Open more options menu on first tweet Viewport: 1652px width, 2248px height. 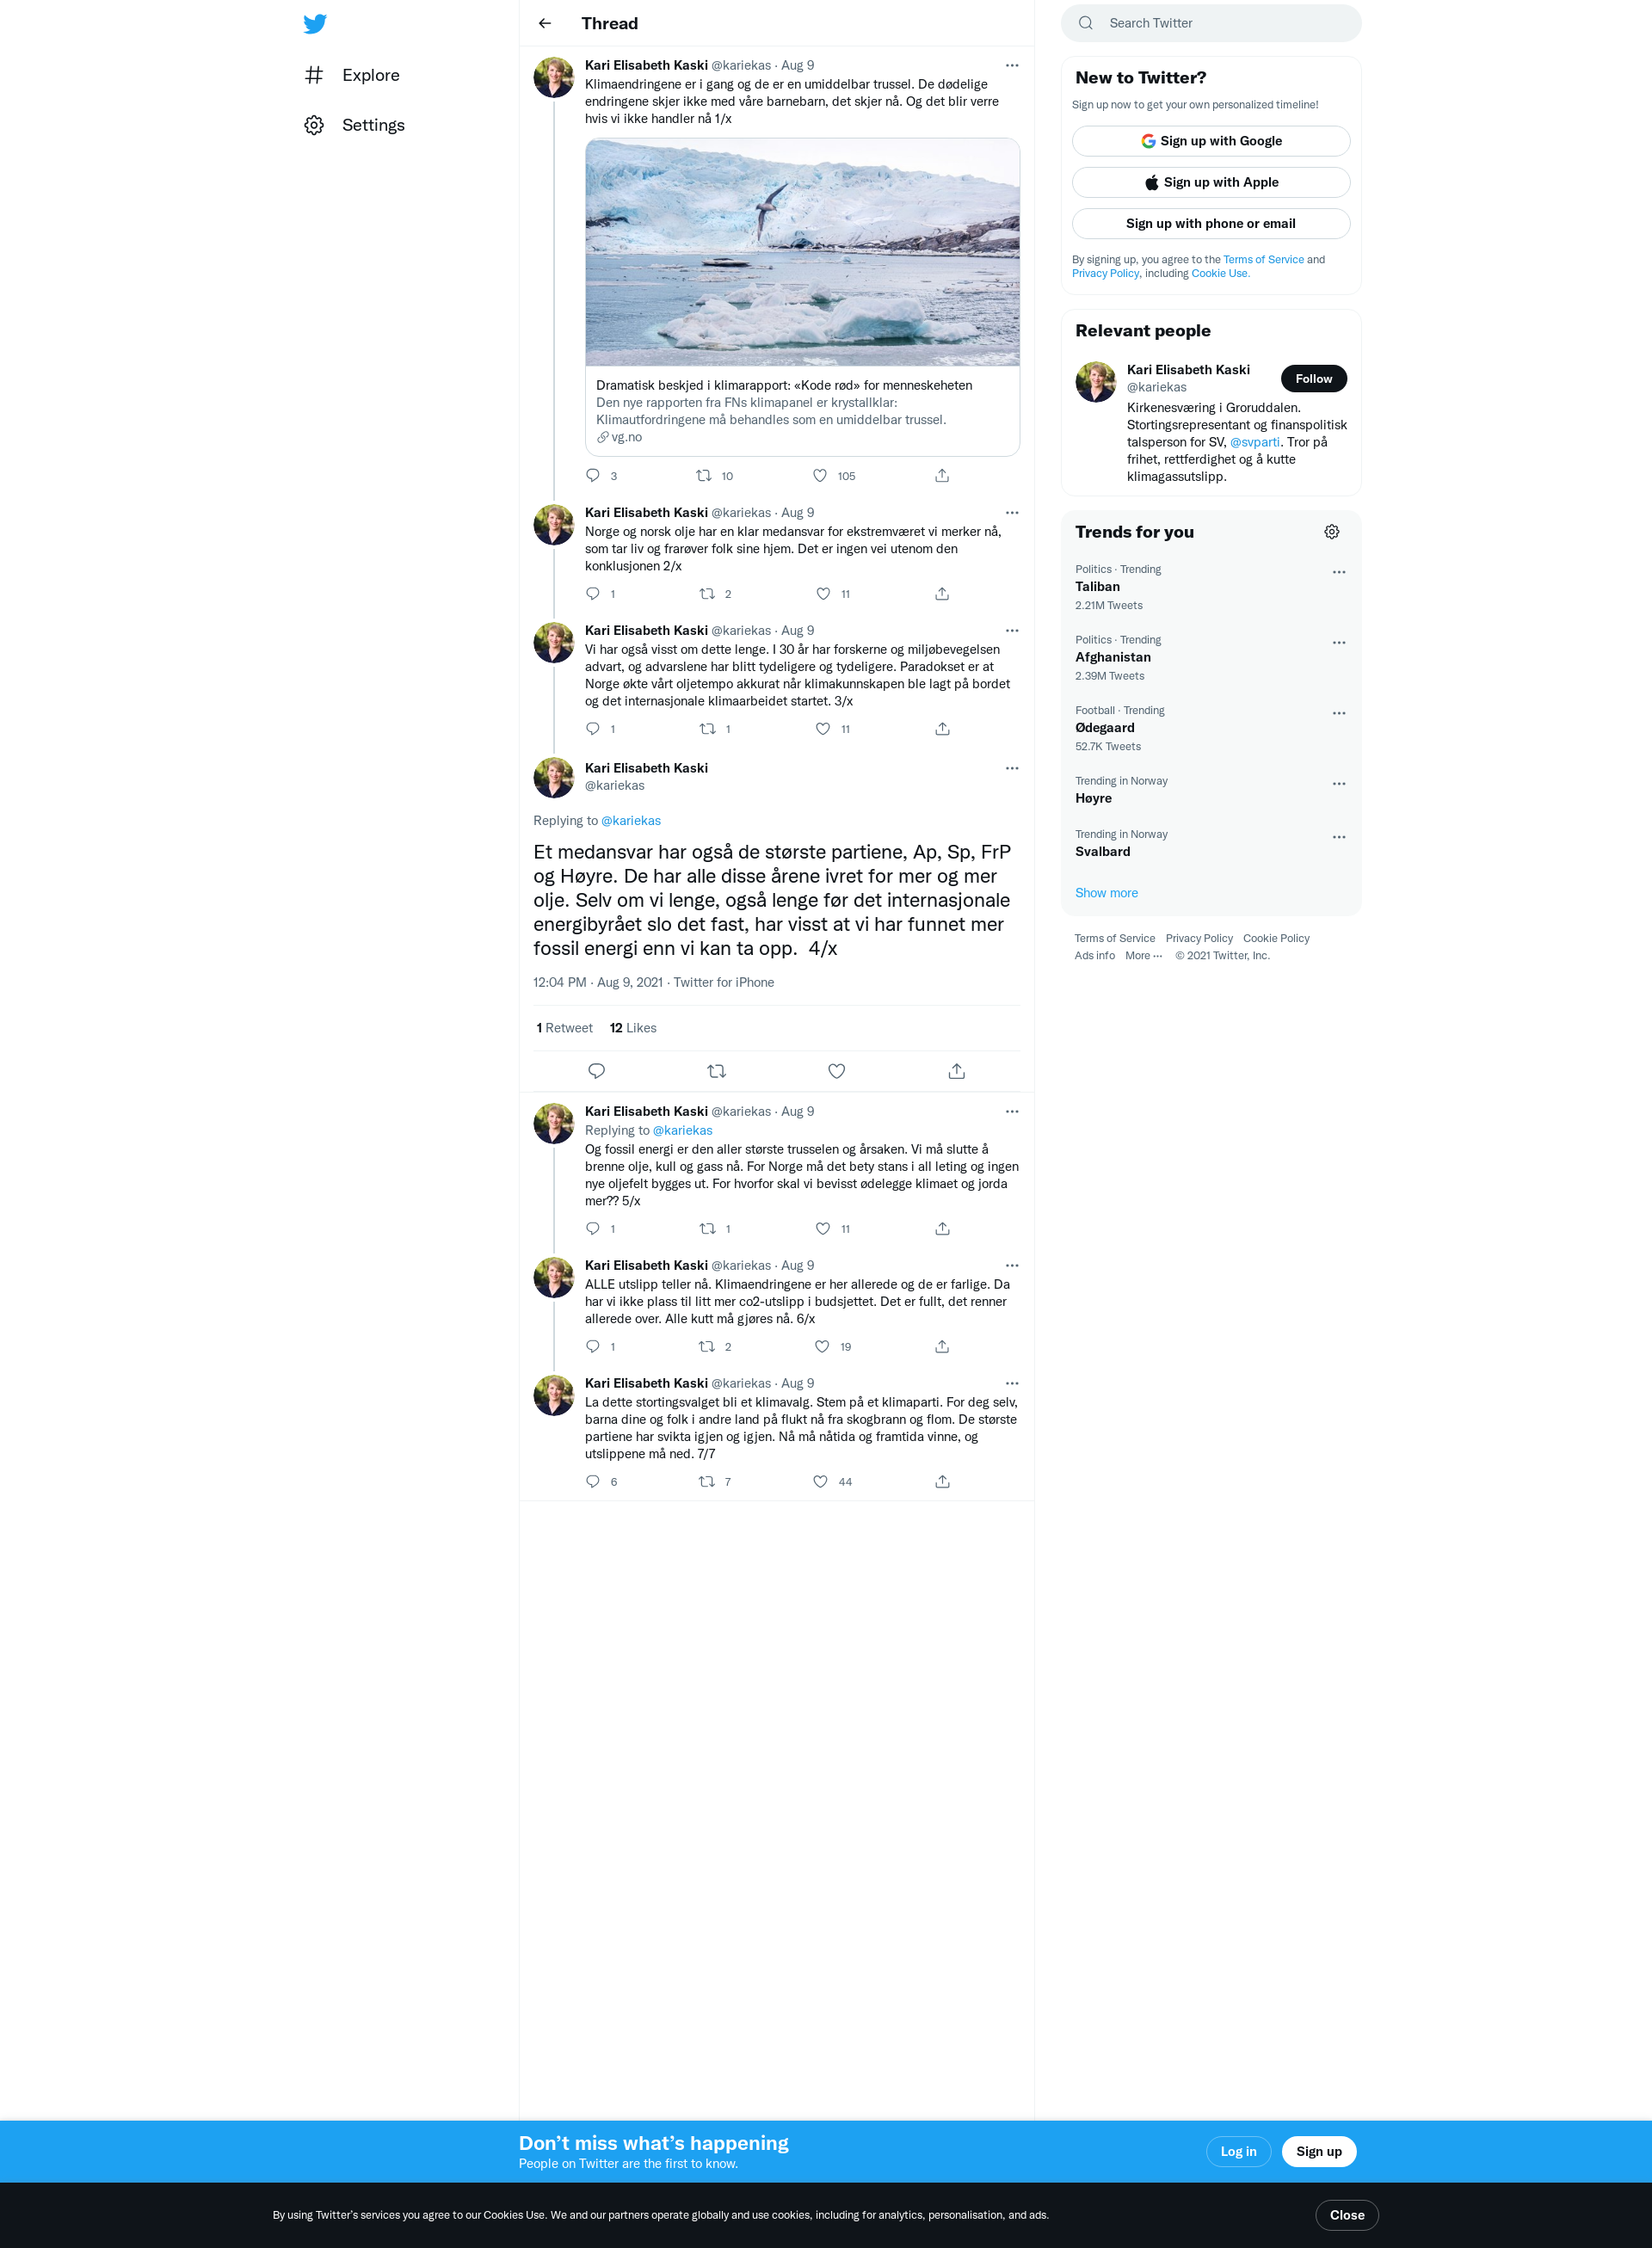1012,66
